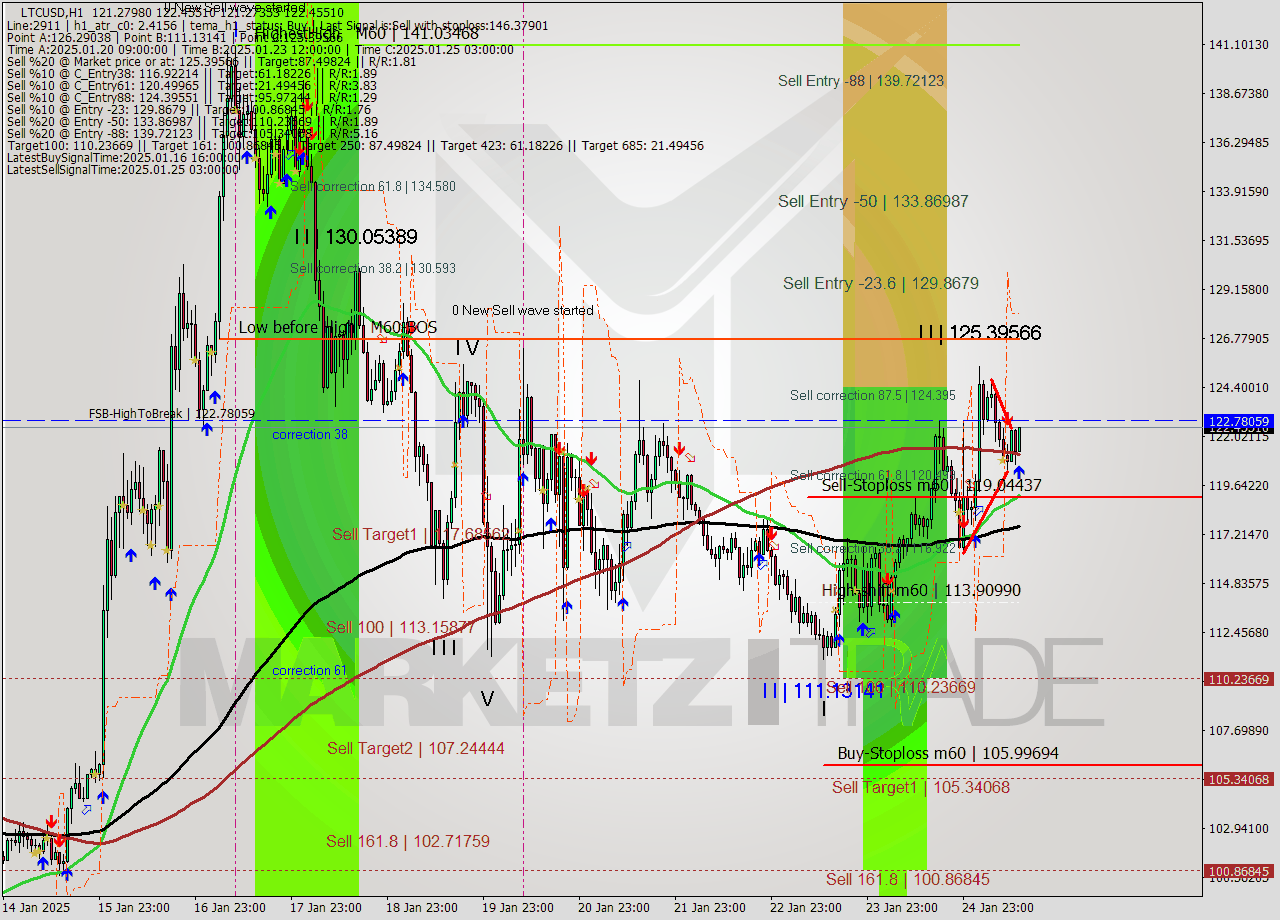Click the 'Sell Entry -88 | 139.72123' label
This screenshot has height=920, width=1280.
click(x=861, y=81)
